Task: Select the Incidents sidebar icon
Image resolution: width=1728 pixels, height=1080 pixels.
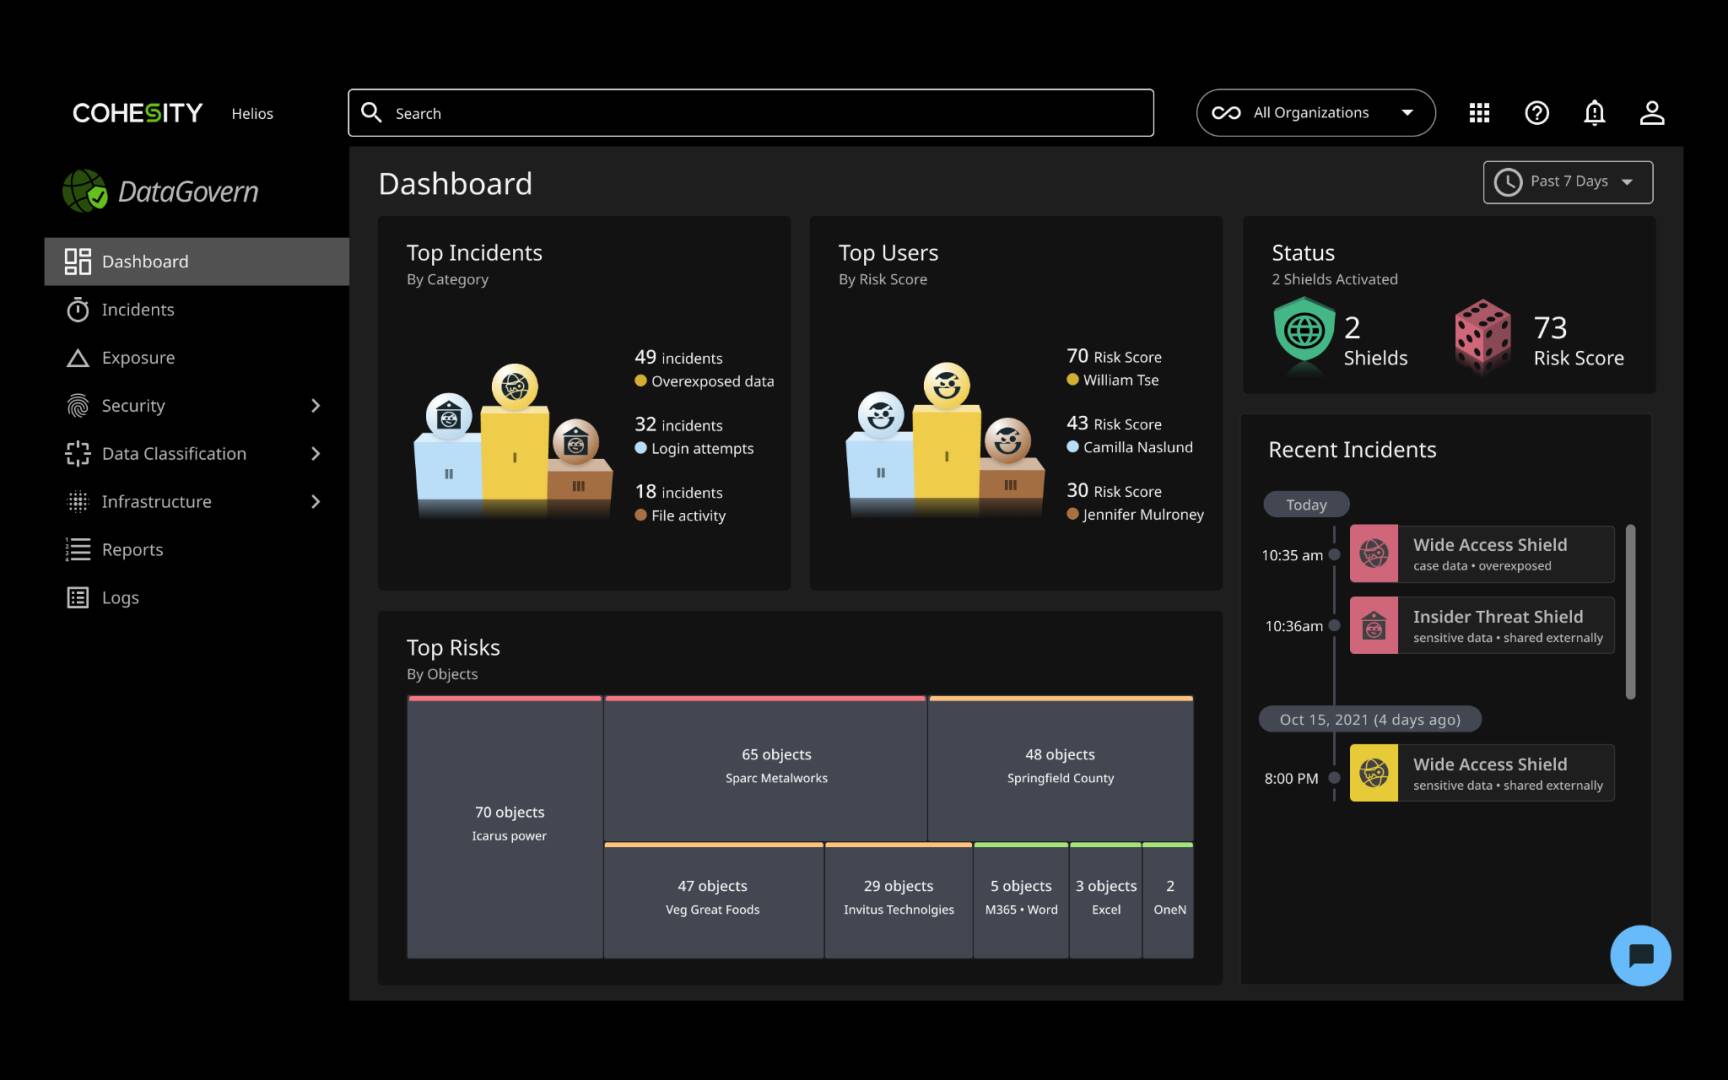Action: (x=76, y=309)
